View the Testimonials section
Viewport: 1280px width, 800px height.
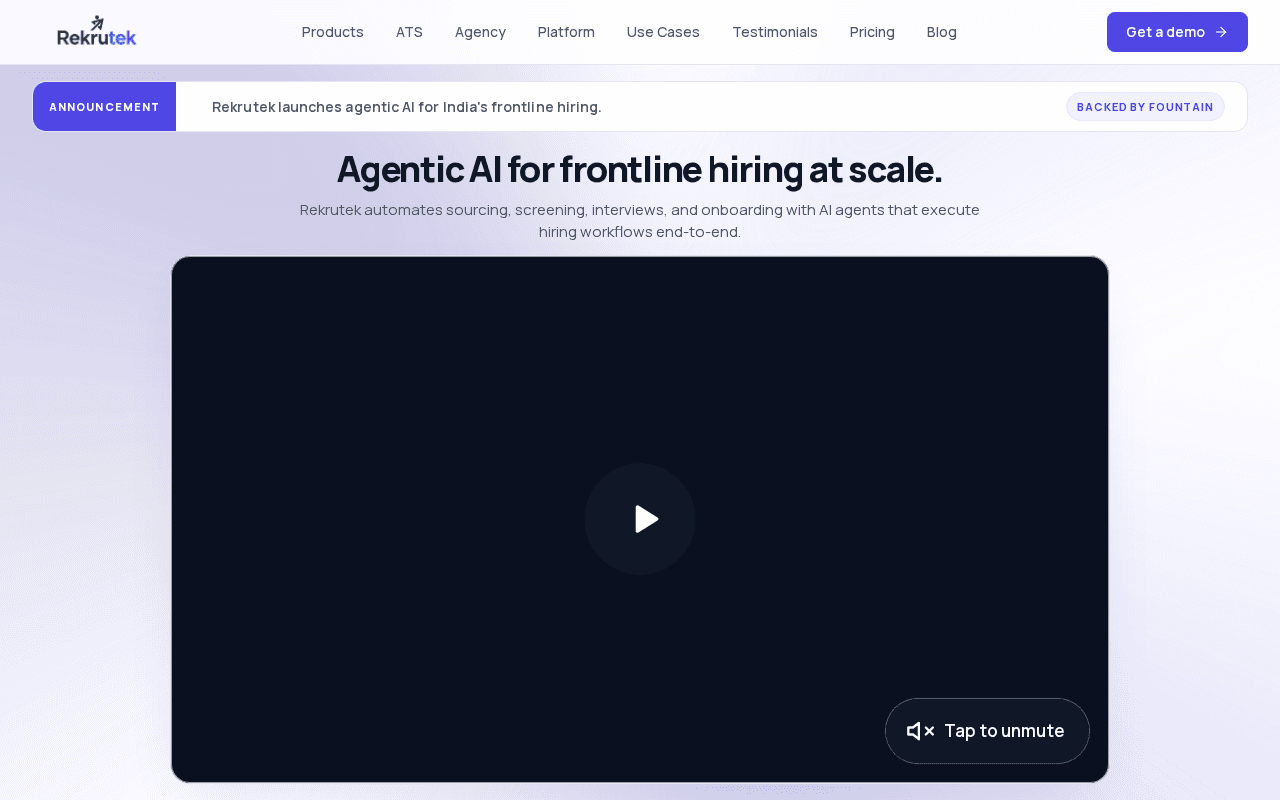pos(775,32)
